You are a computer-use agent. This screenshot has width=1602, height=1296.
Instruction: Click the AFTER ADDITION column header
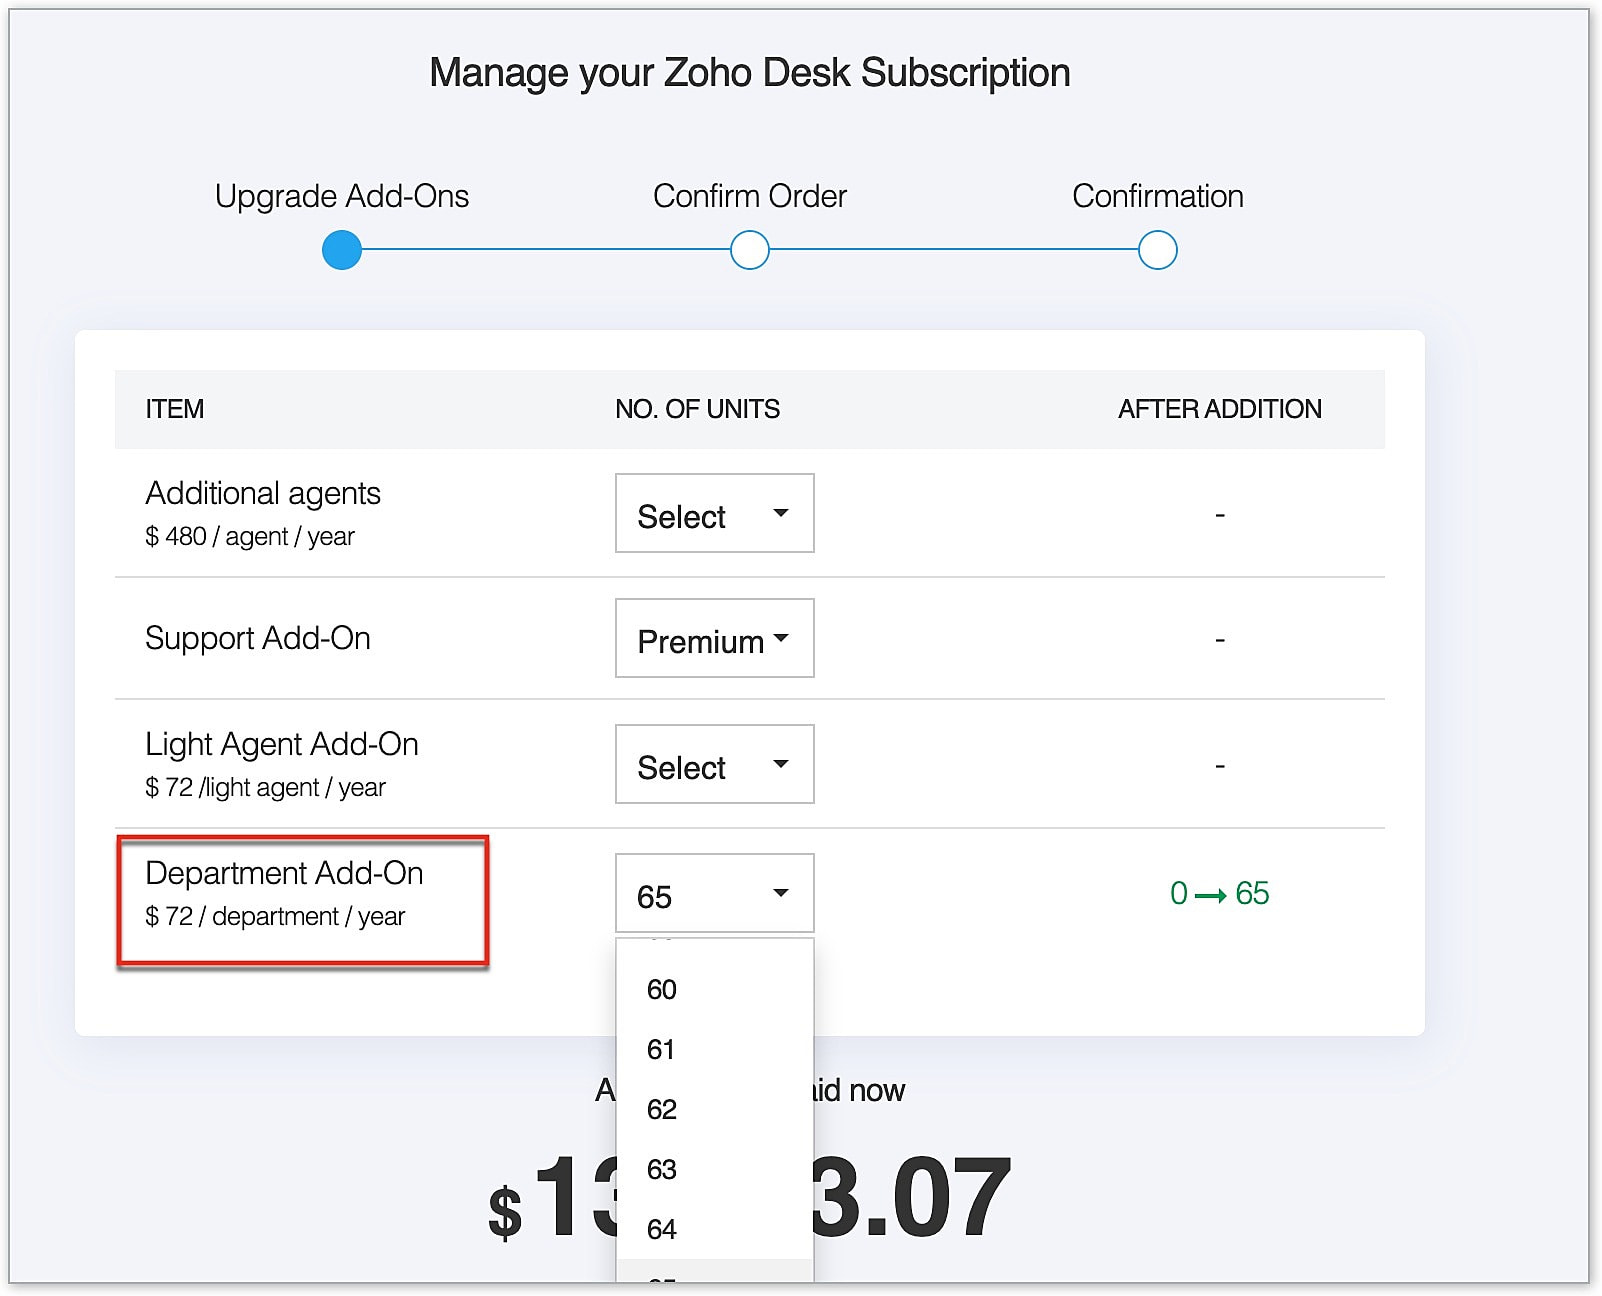[x=1220, y=409]
